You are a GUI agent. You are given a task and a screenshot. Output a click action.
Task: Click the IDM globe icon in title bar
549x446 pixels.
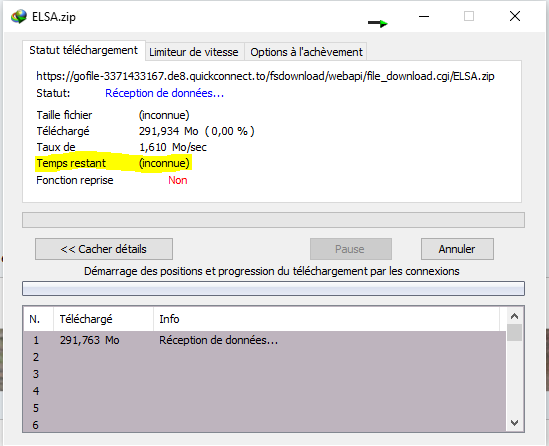coord(19,16)
